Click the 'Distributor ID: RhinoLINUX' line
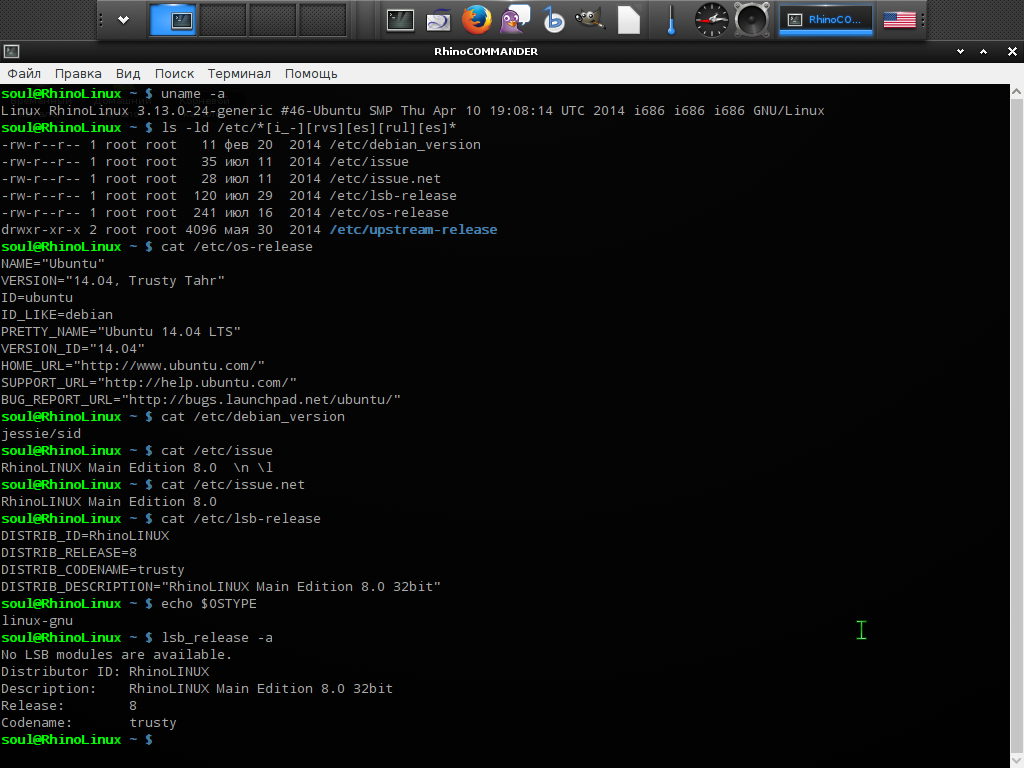The height and width of the screenshot is (768, 1024). point(105,671)
